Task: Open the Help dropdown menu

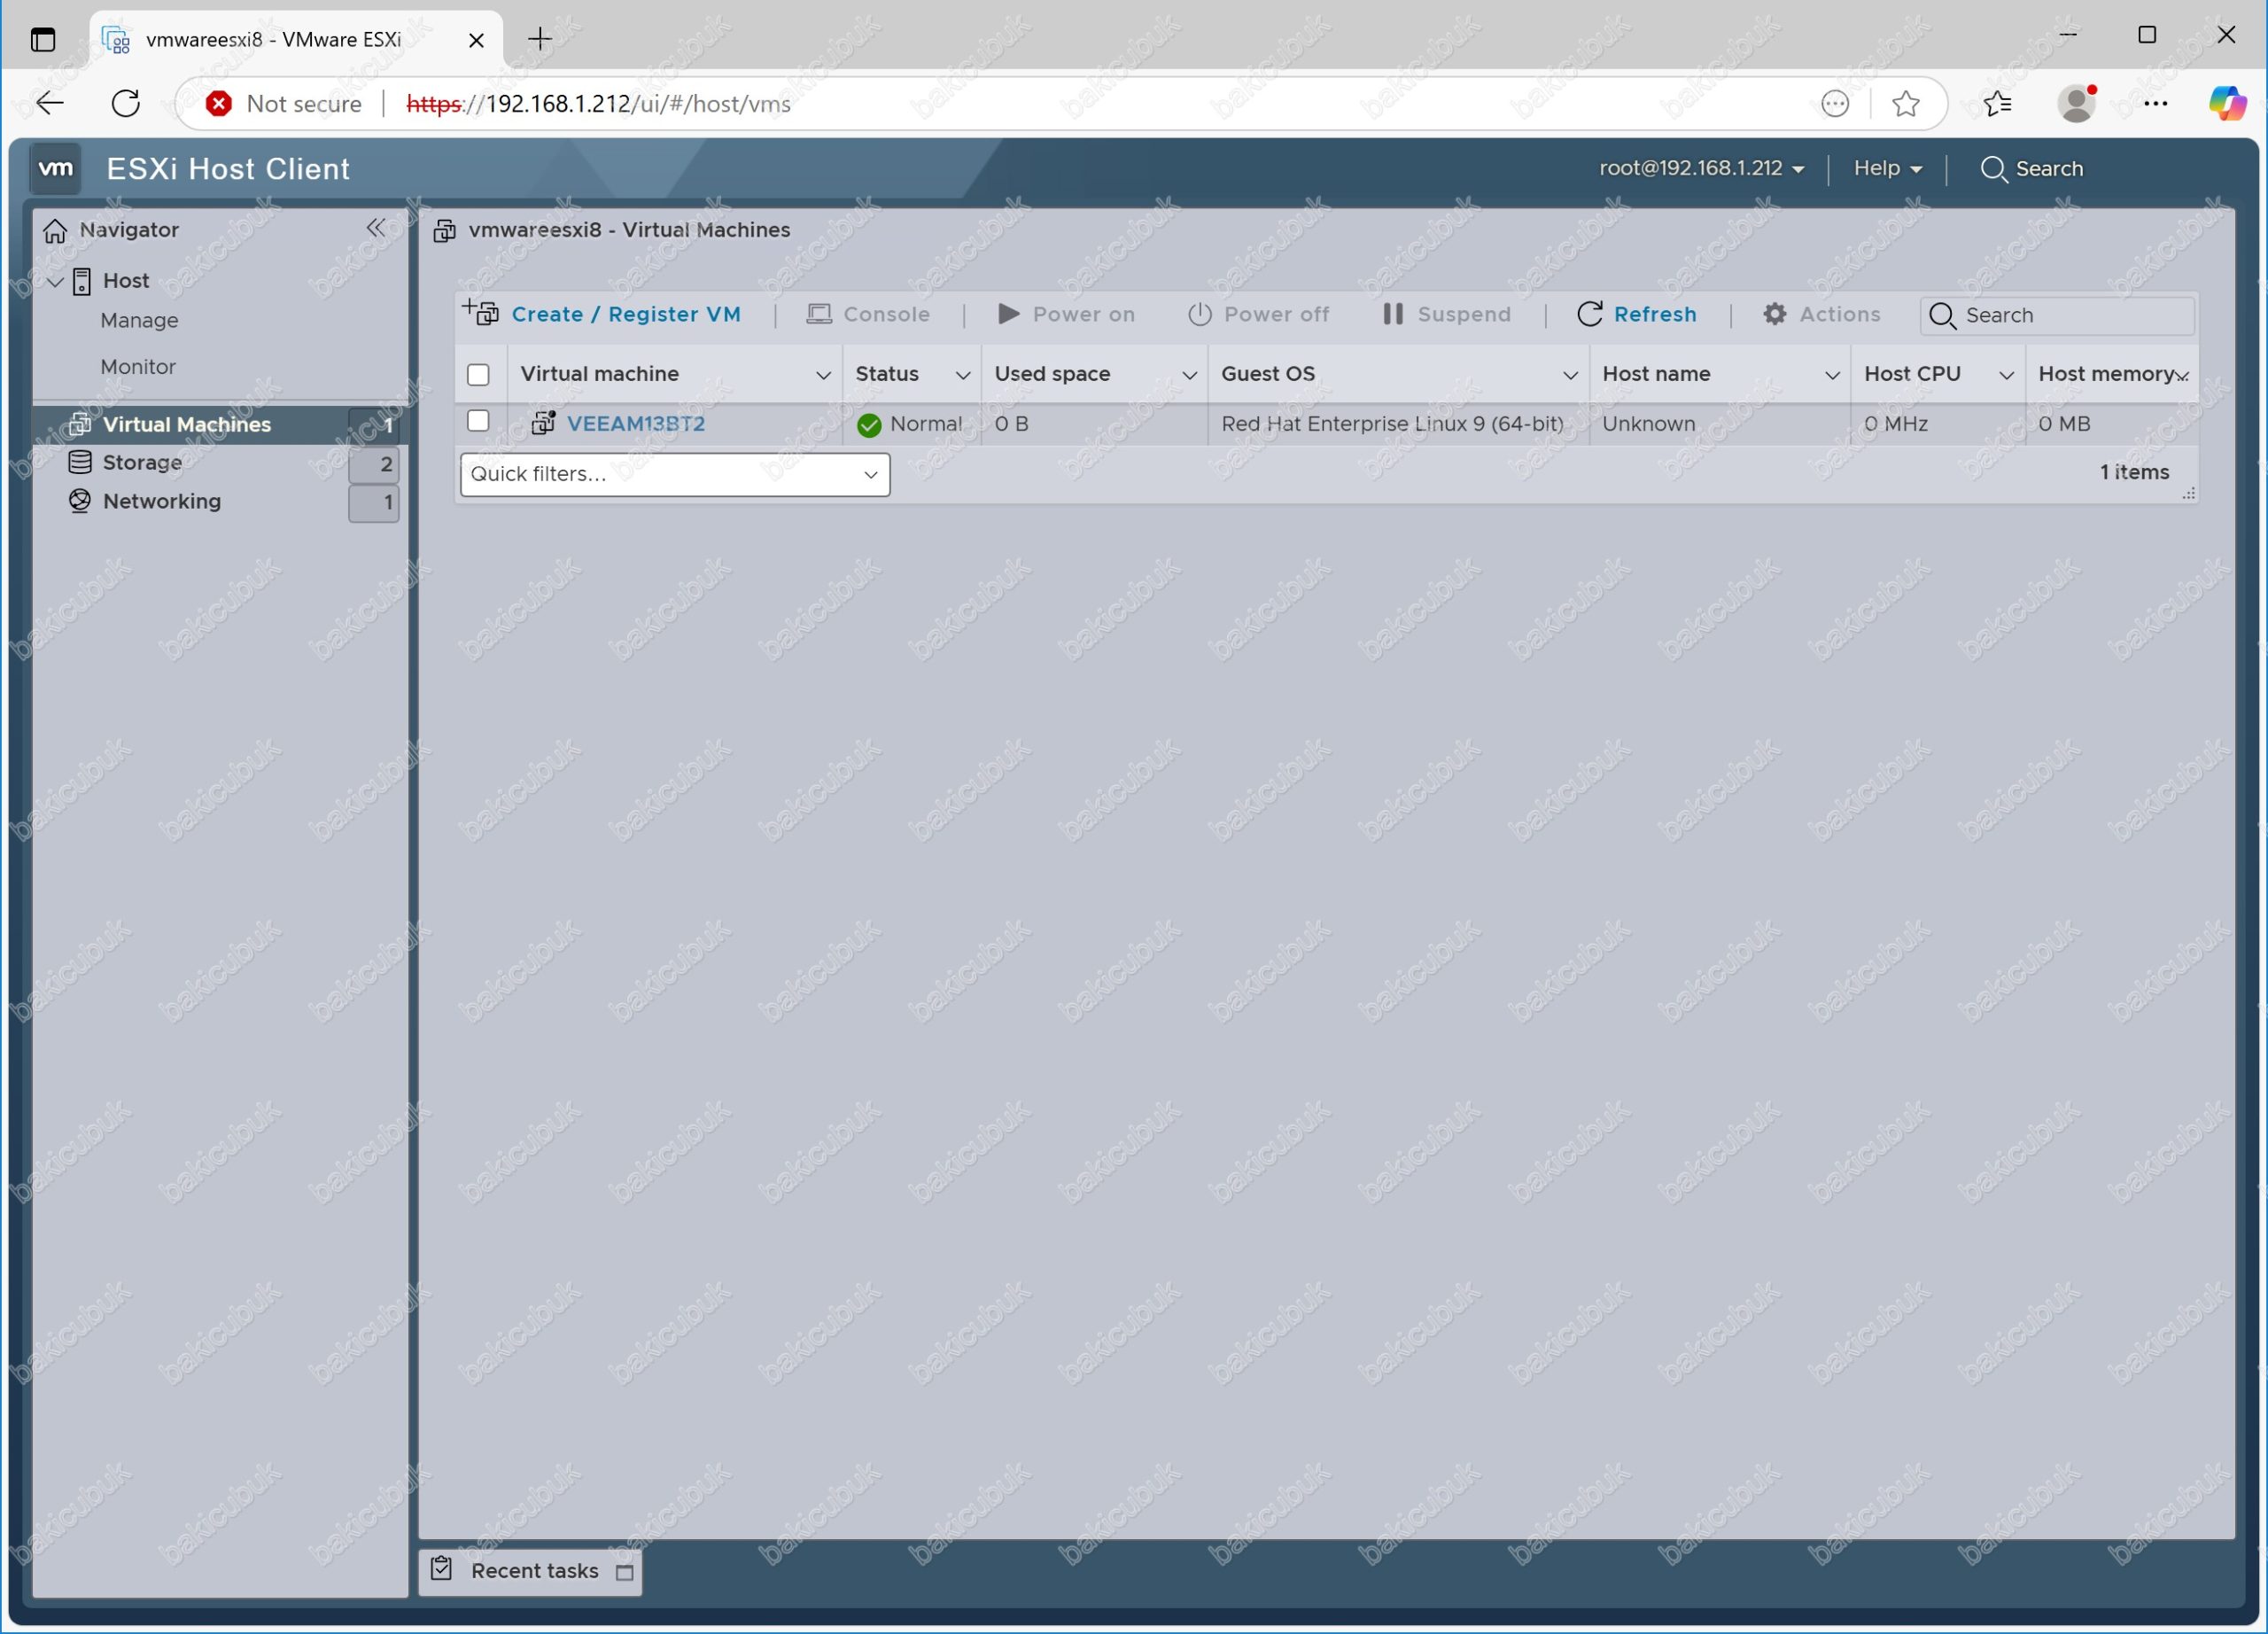Action: pos(1887,168)
